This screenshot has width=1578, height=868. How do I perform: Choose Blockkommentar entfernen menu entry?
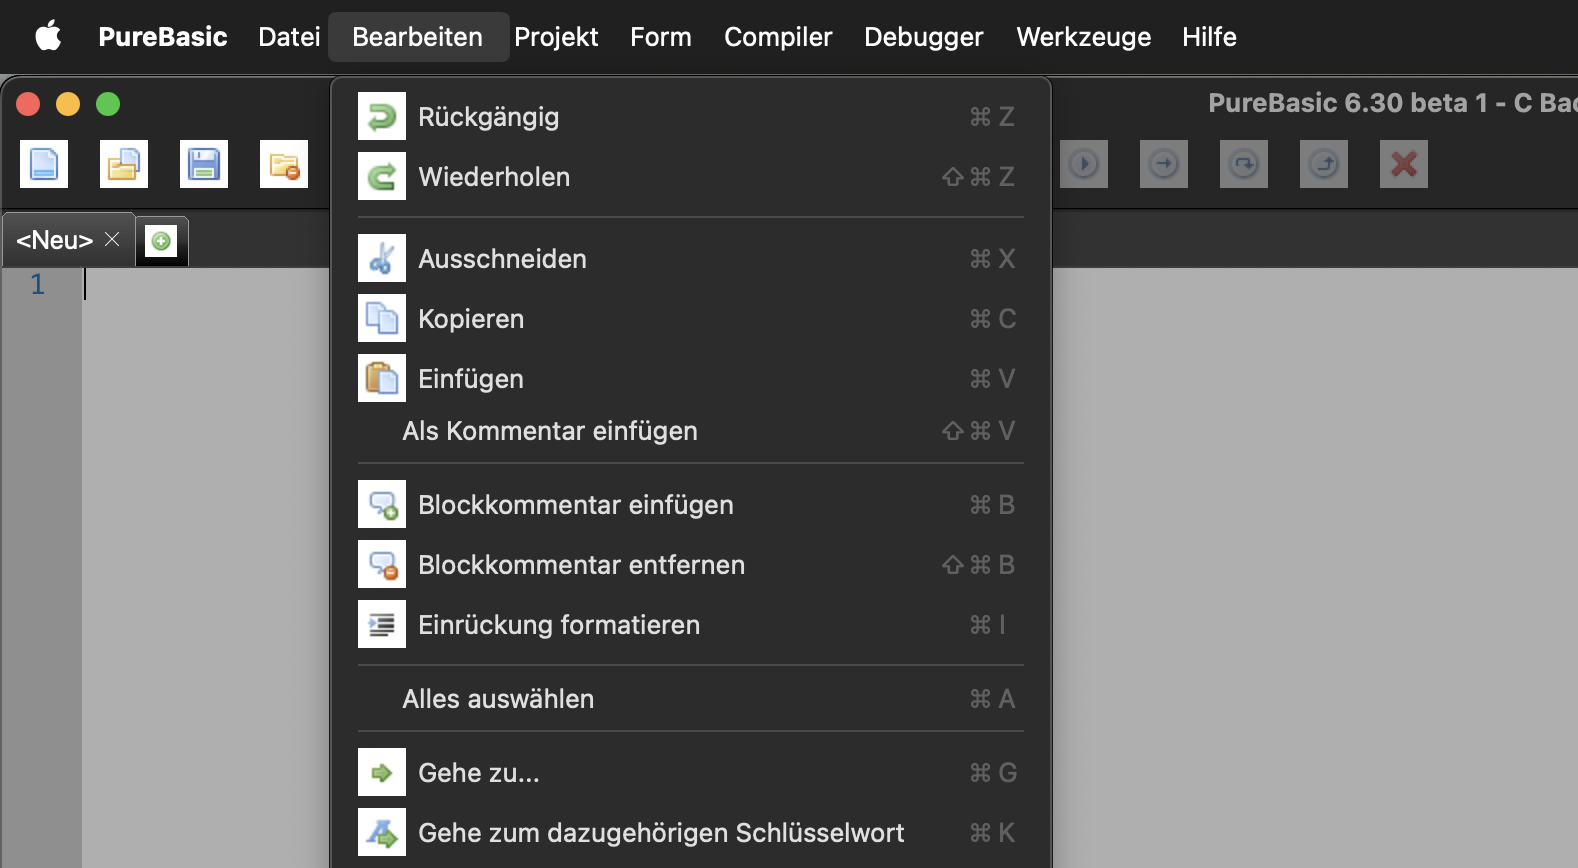pyautogui.click(x=691, y=565)
